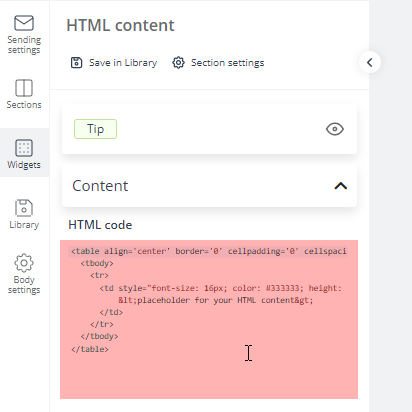412x412 pixels.
Task: Click the Save in Library text
Action: pos(123,63)
